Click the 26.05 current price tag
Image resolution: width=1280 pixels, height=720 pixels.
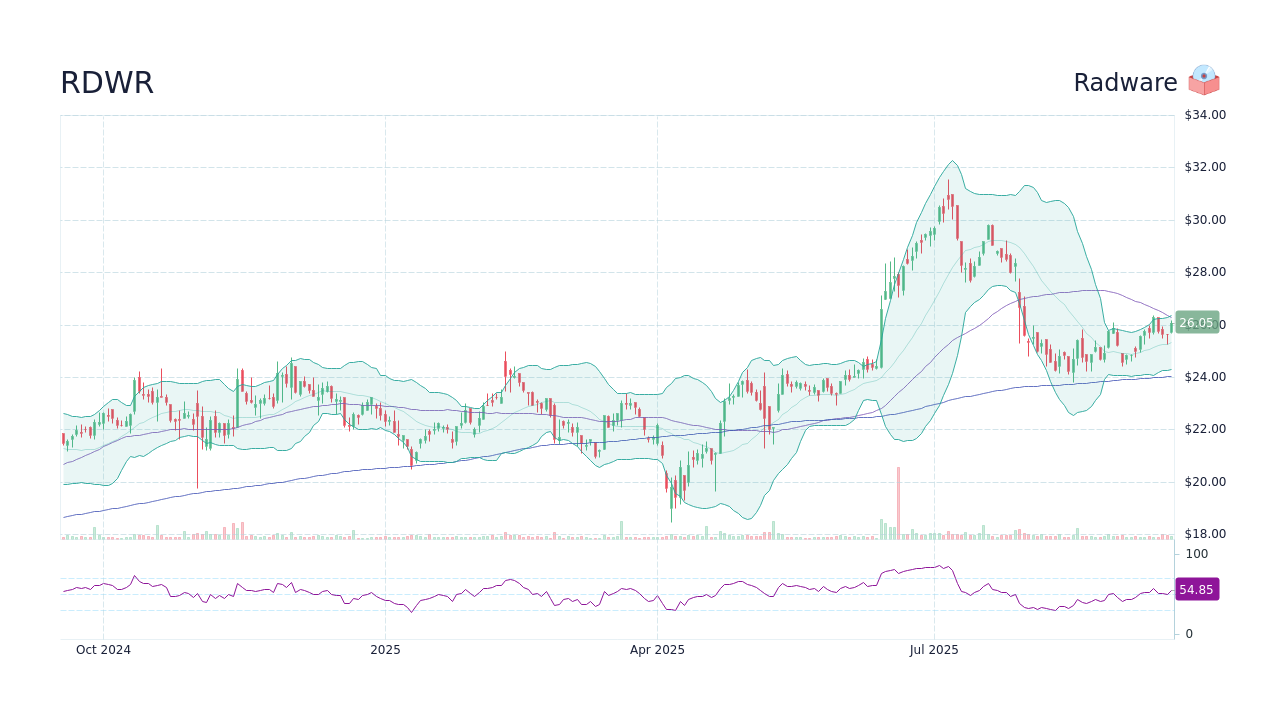(x=1197, y=323)
